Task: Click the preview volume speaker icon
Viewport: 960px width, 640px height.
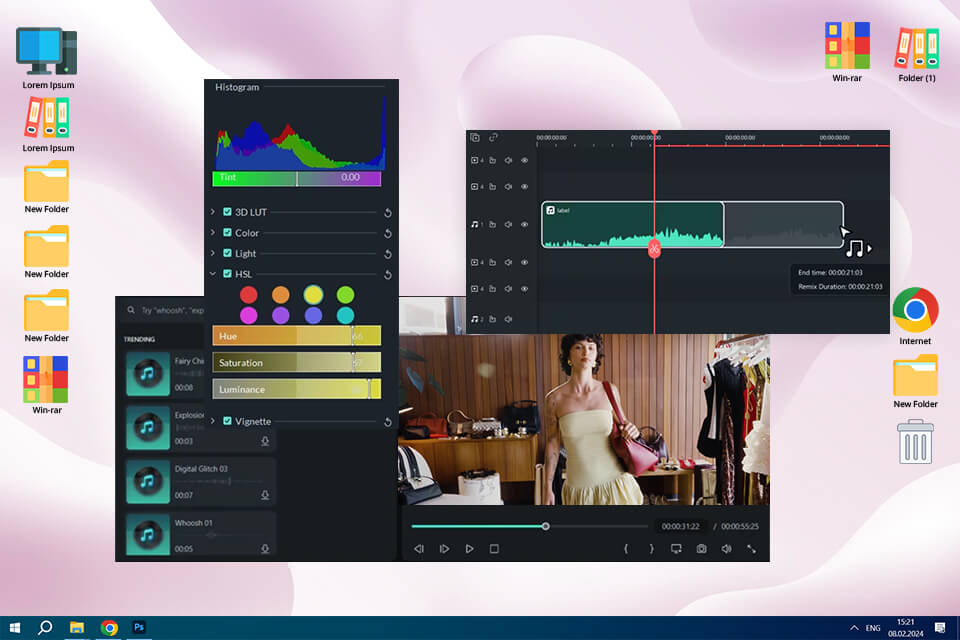Action: 726,549
